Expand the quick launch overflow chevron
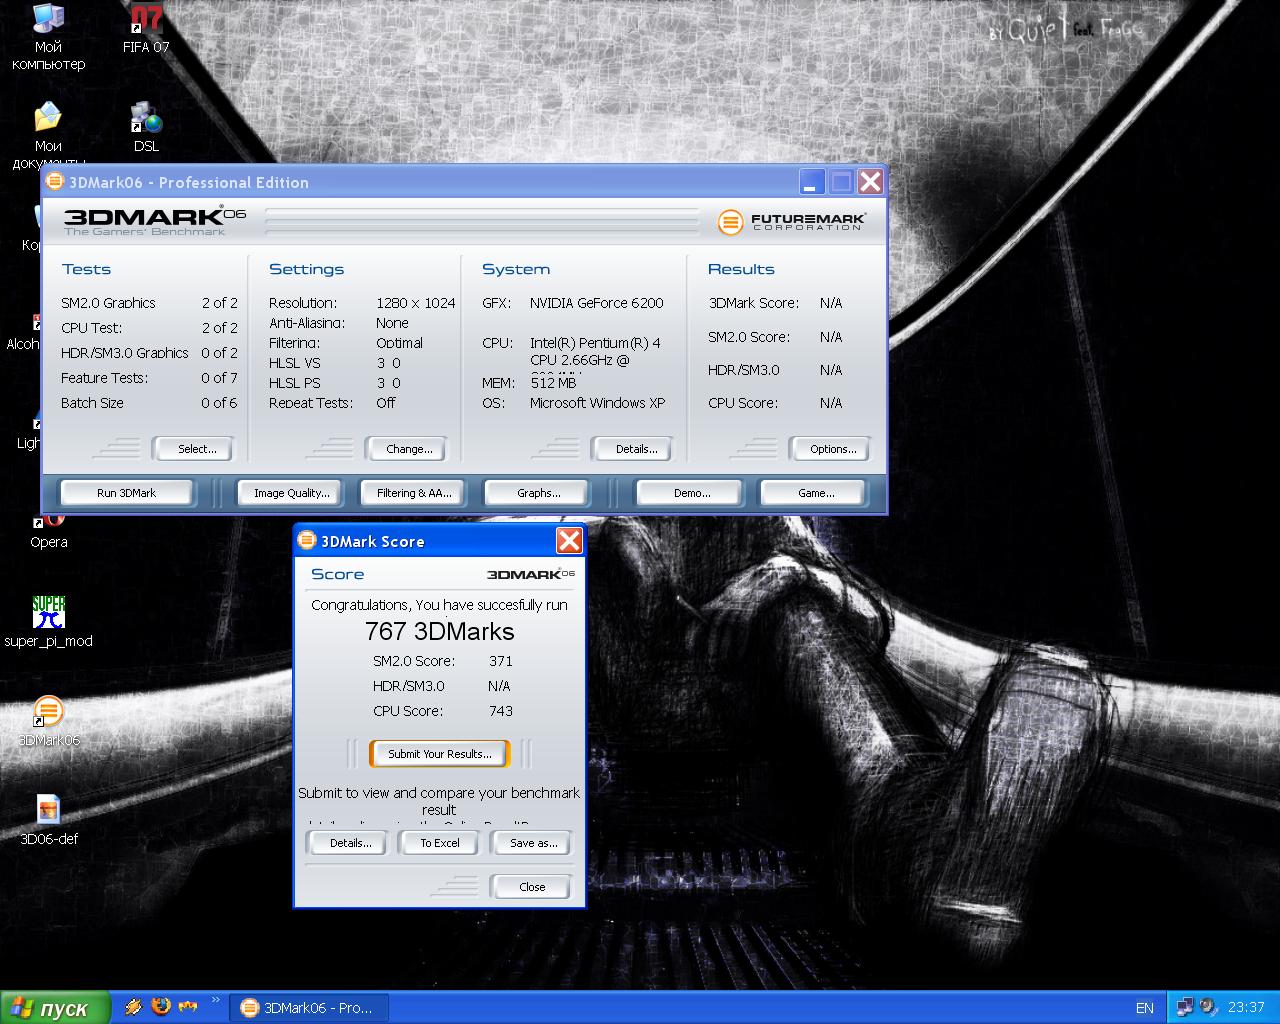 click(216, 1002)
